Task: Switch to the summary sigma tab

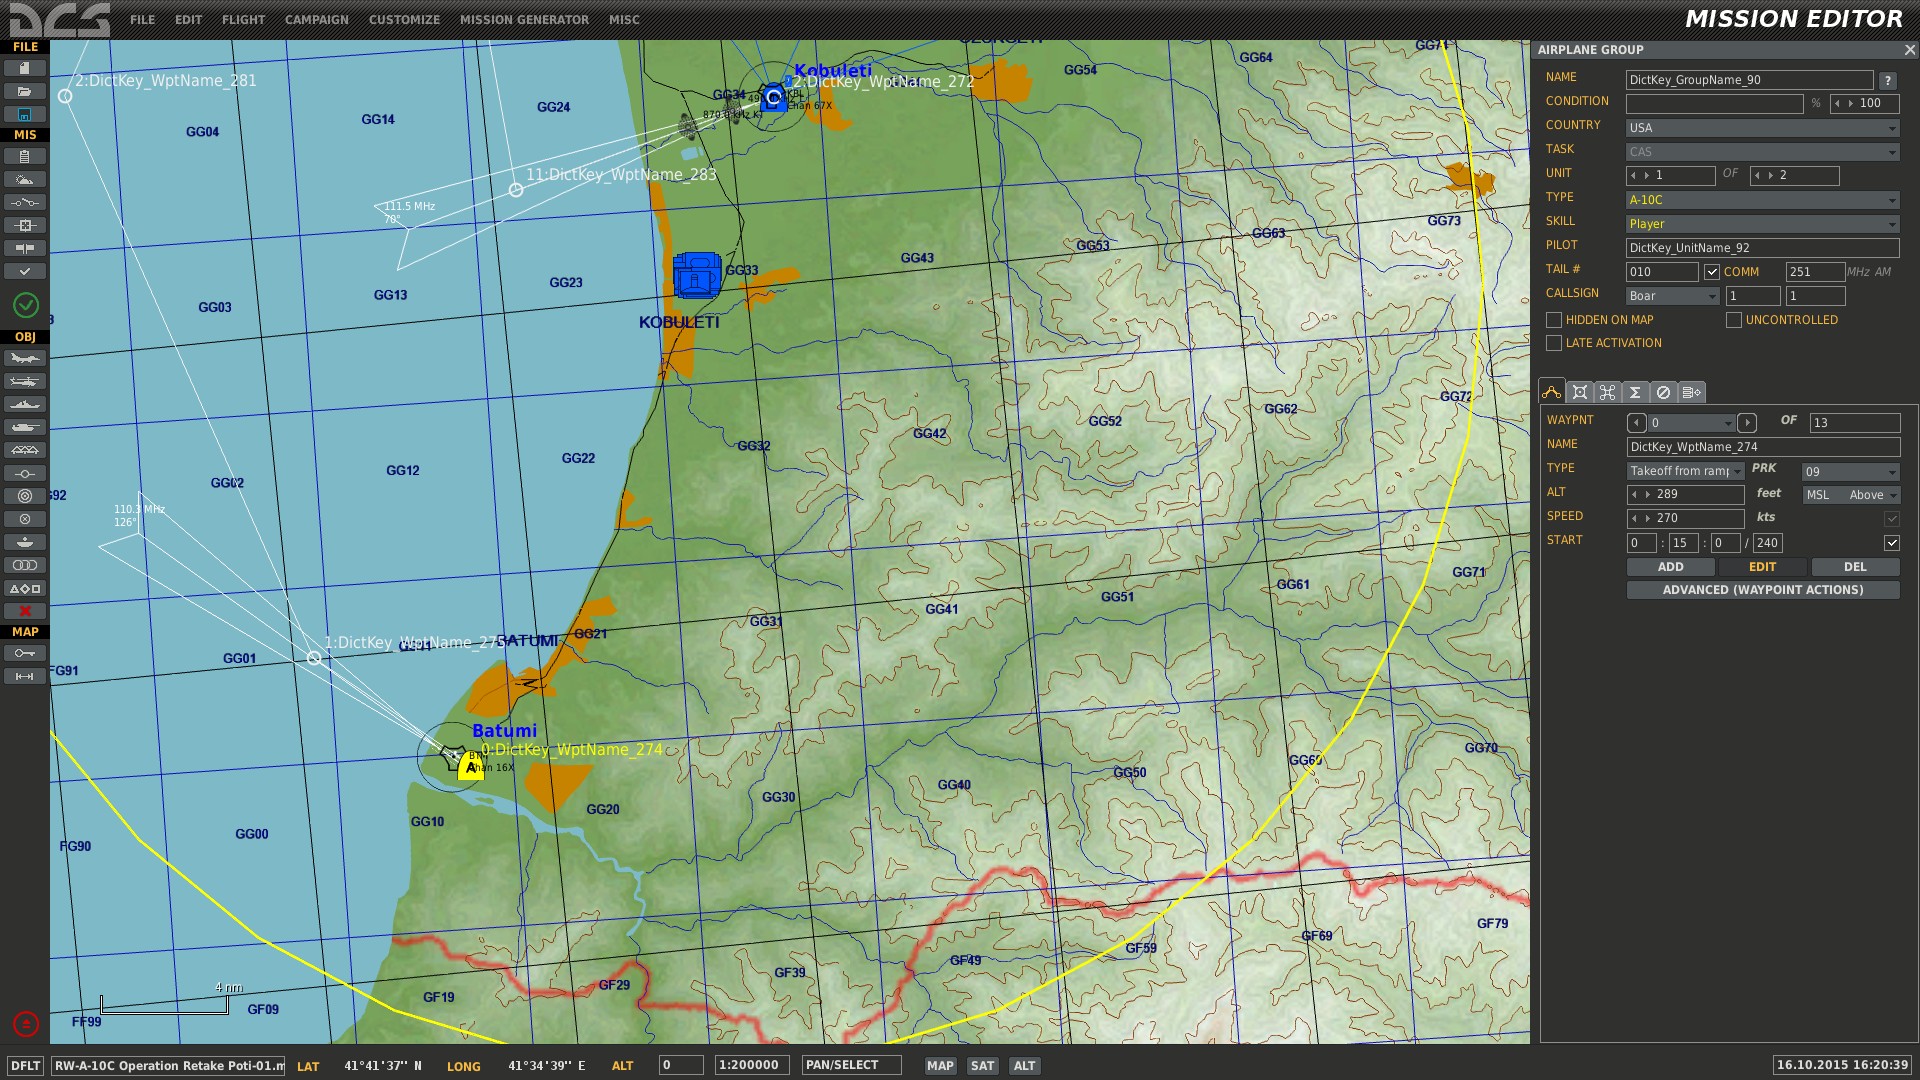Action: (x=1635, y=393)
